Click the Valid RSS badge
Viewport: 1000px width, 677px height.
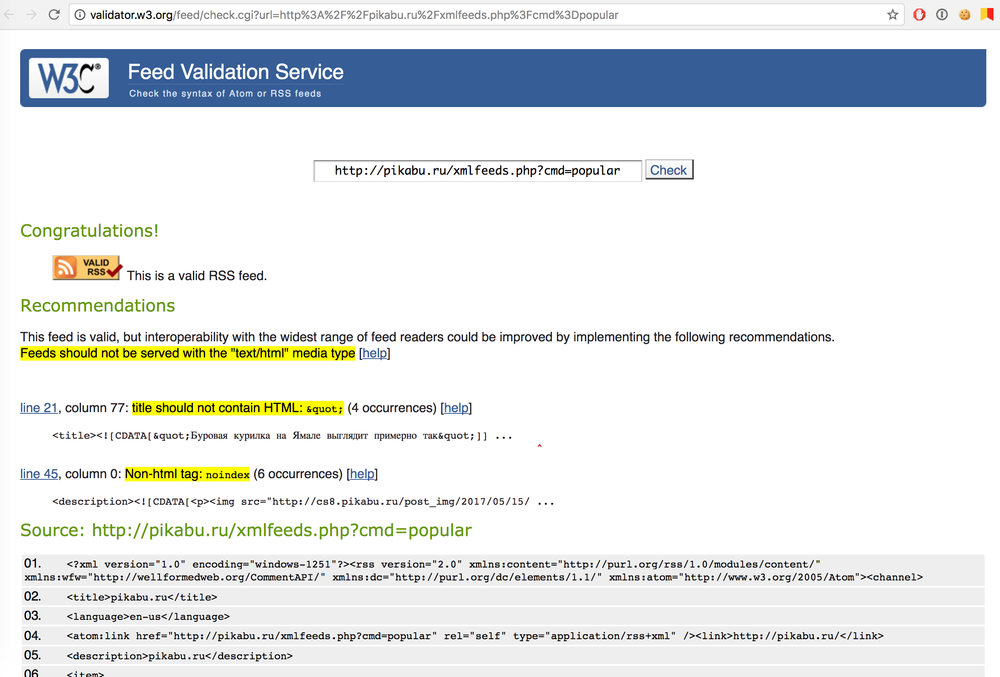[x=87, y=268]
